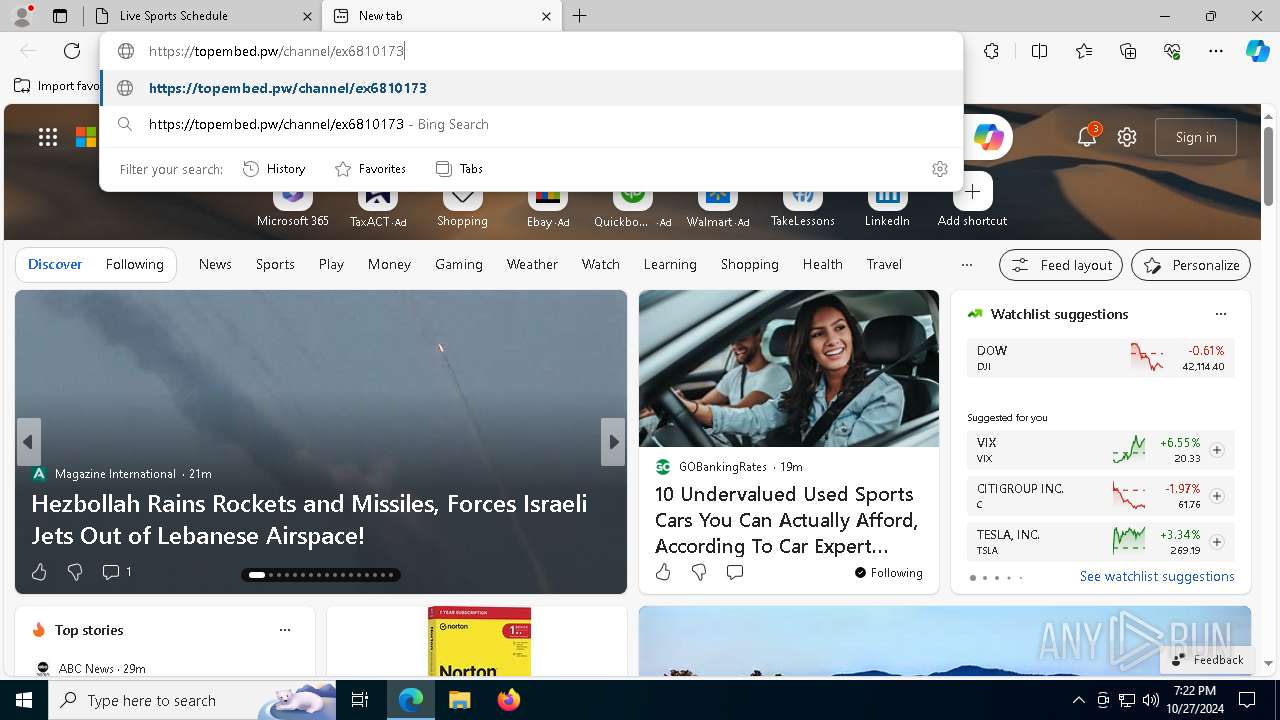
Task: Select the topembed.pw URL suggestion
Action: click(x=532, y=88)
